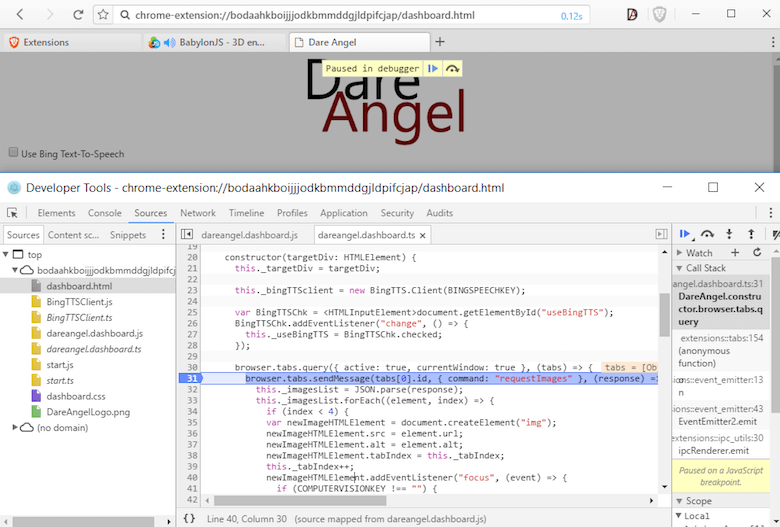Switch to the Network panel tab
The width and height of the screenshot is (780, 527).
click(x=198, y=213)
